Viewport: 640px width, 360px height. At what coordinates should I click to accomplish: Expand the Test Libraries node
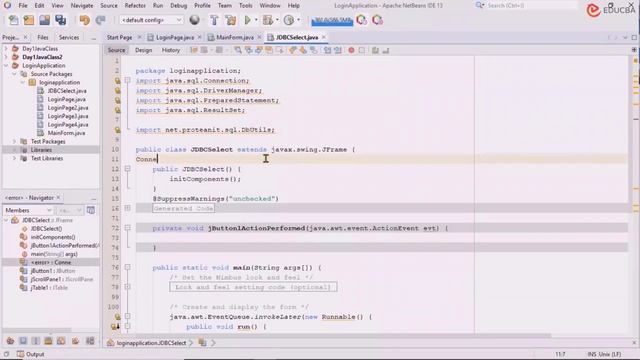(x=14, y=158)
